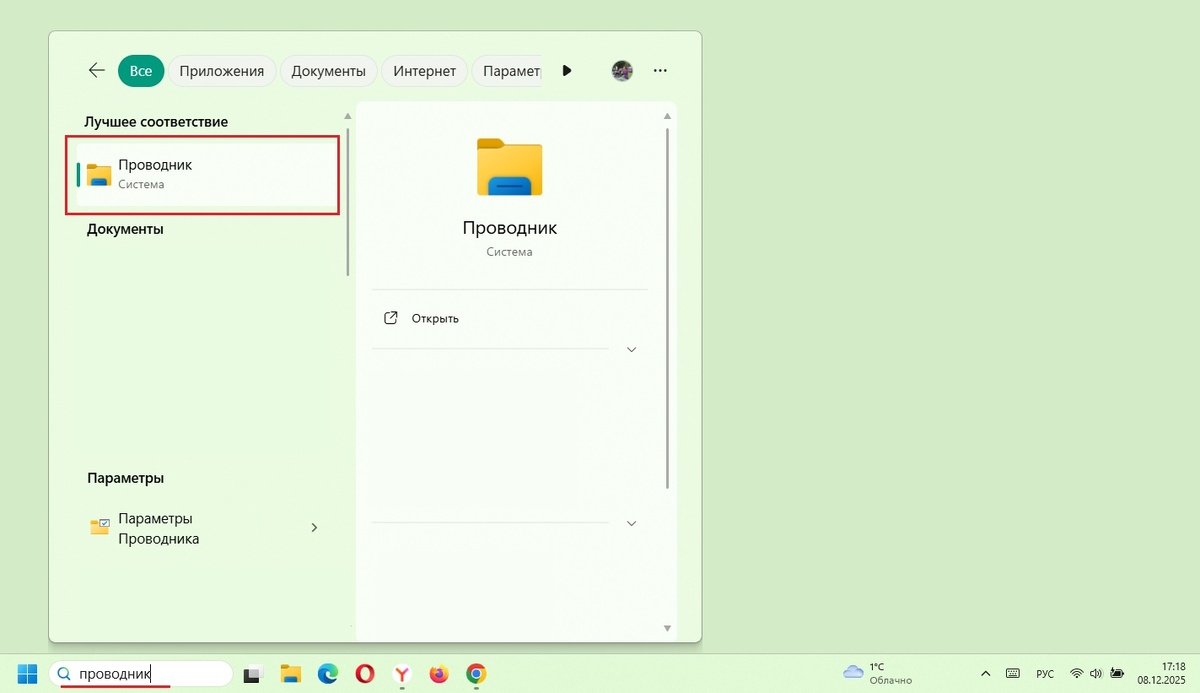The image size is (1200, 693).
Task: Click the Документы section heading
Action: pos(125,229)
